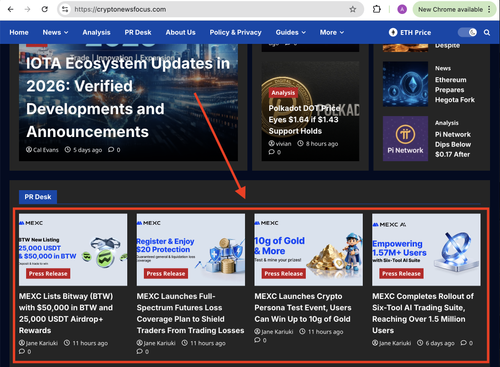Reload the page with the refresh icon
This screenshot has width=500, height=367.
coord(45,9)
